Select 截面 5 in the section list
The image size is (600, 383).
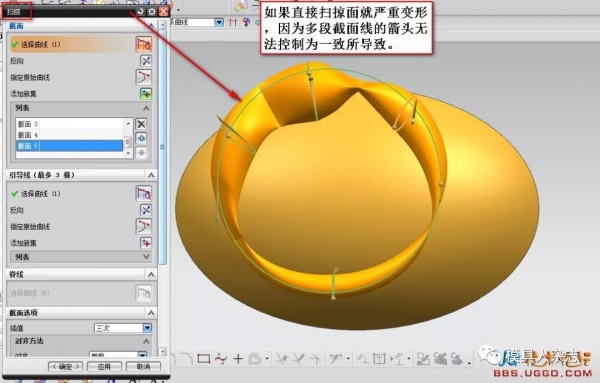(69, 146)
